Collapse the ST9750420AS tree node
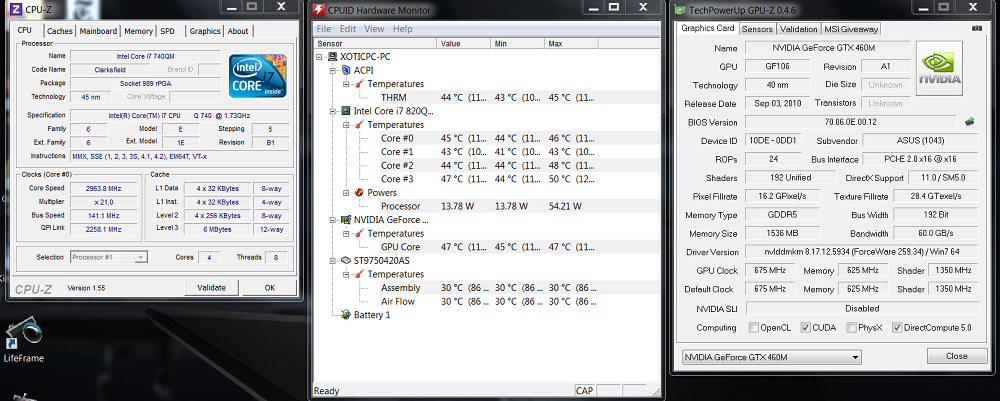Screen dimensions: 1000x401 [x=333, y=261]
